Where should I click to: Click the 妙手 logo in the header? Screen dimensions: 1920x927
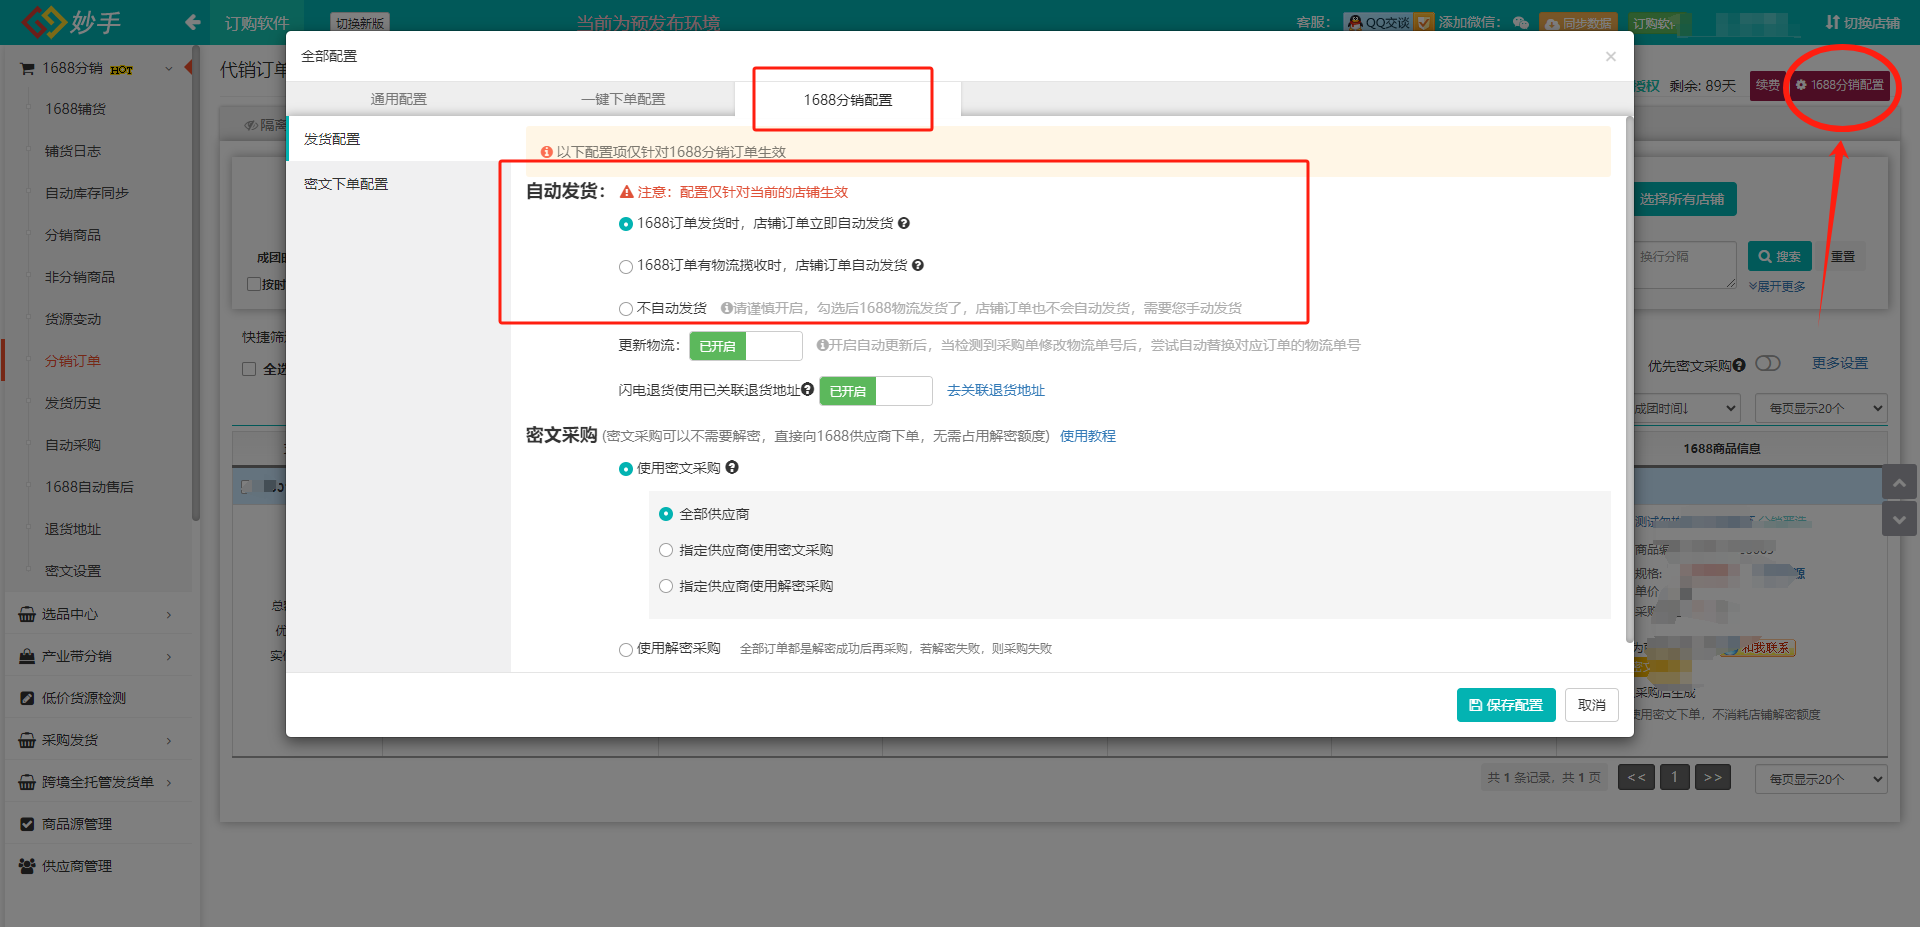point(71,21)
